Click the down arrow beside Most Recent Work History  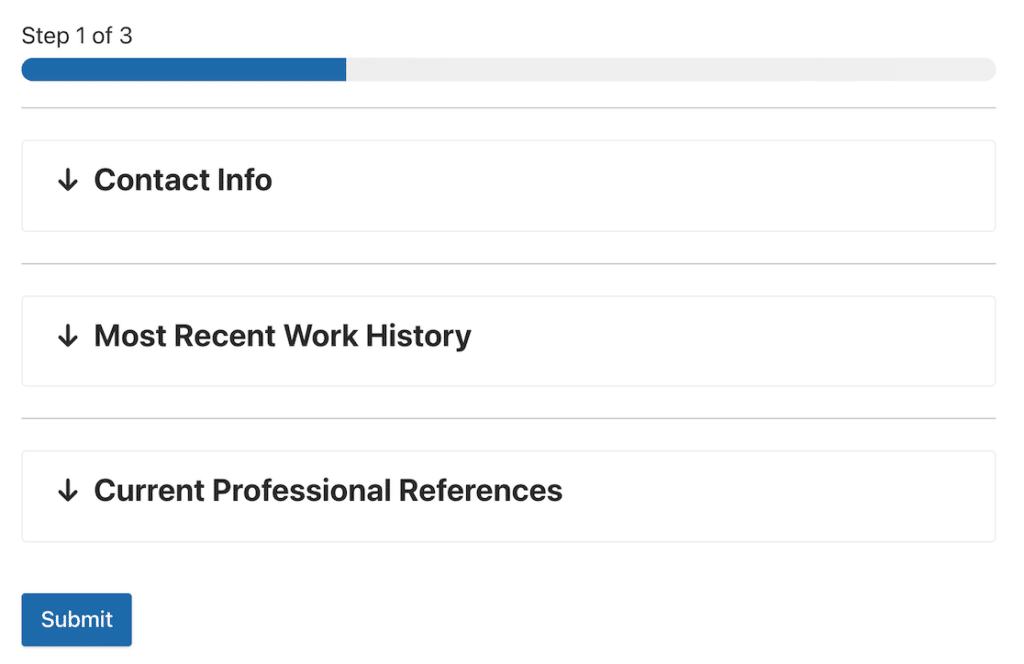pyautogui.click(x=68, y=337)
